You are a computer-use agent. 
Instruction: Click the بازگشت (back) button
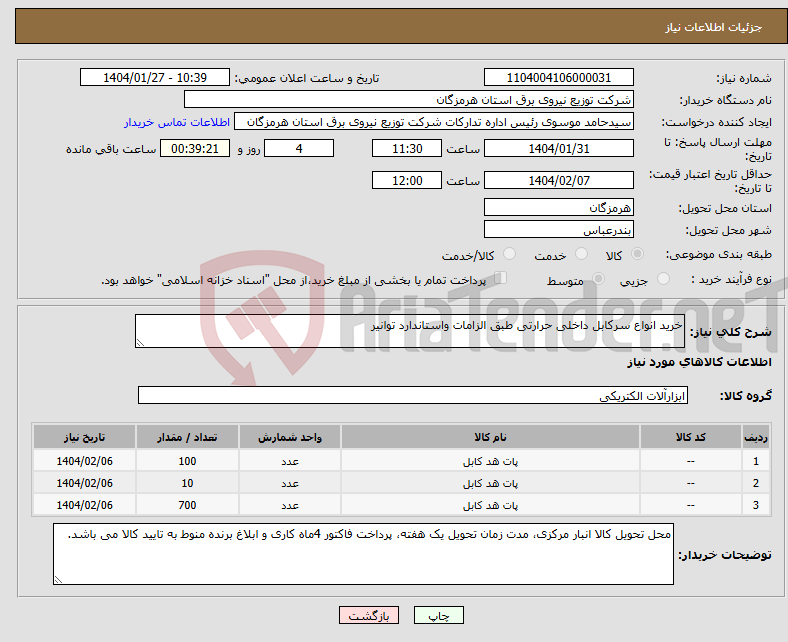coord(368,615)
